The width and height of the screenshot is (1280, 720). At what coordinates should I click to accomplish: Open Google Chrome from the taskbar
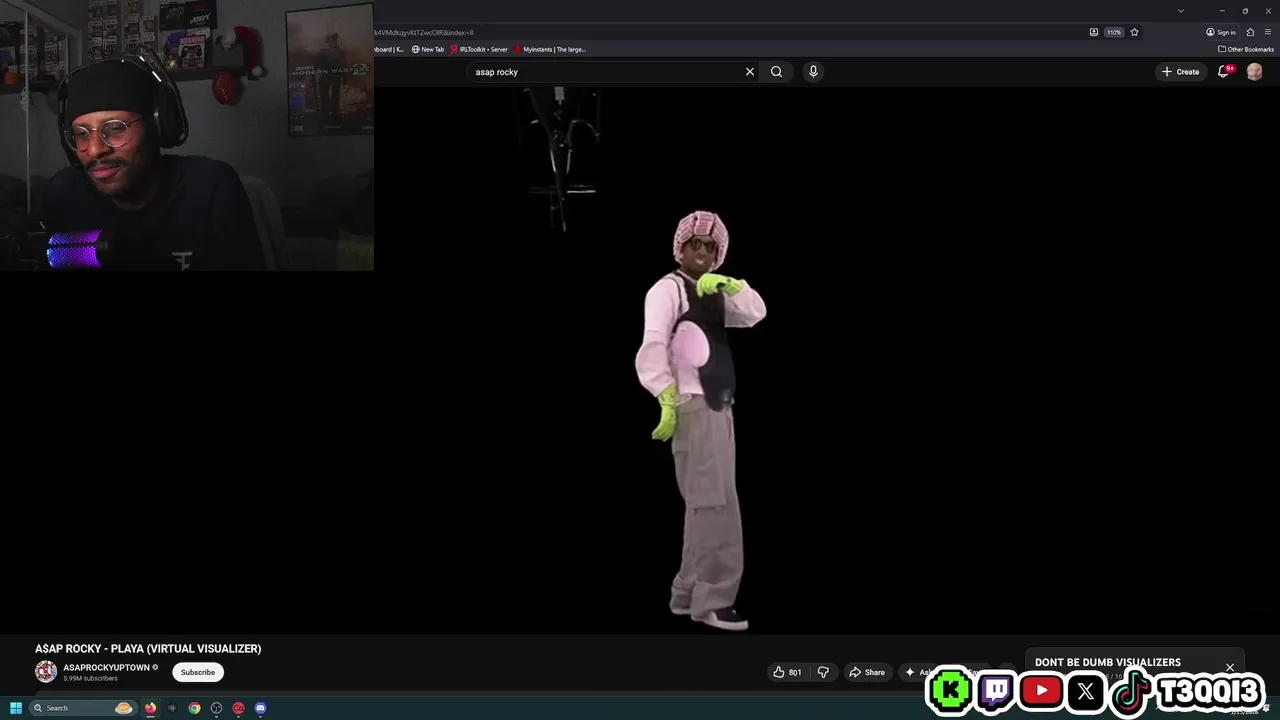tap(194, 708)
